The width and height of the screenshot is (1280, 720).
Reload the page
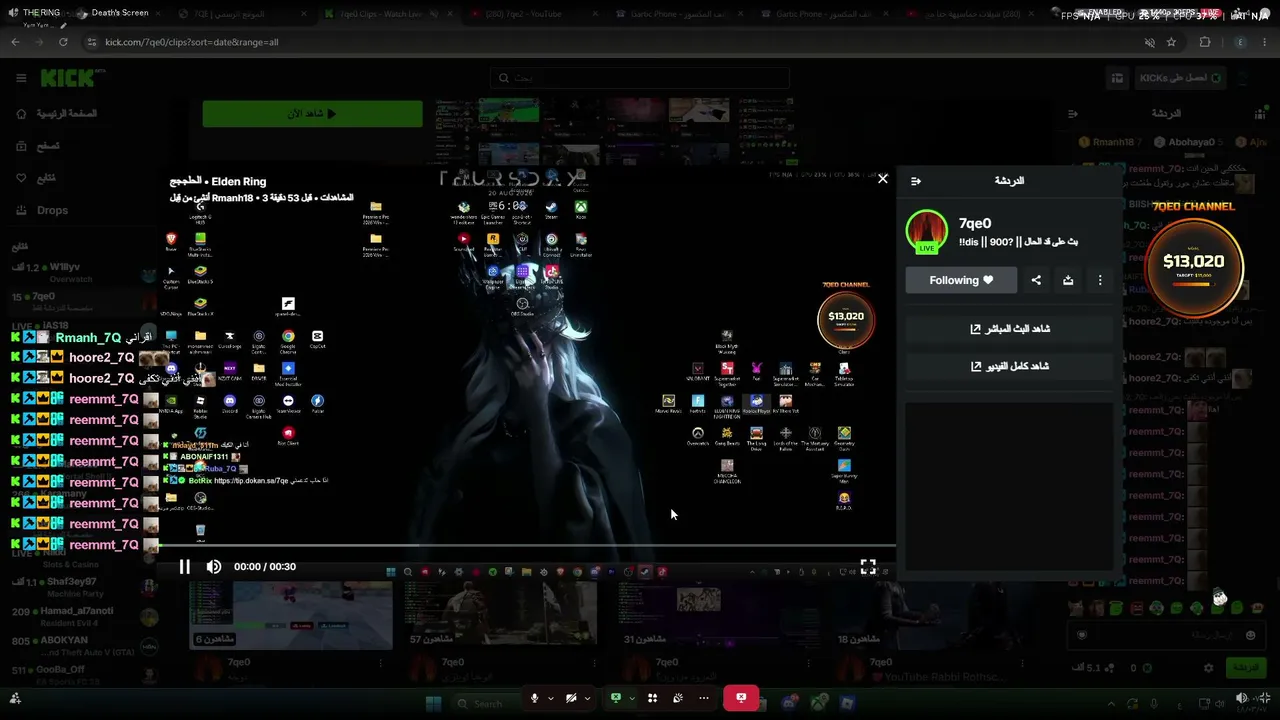(x=63, y=42)
